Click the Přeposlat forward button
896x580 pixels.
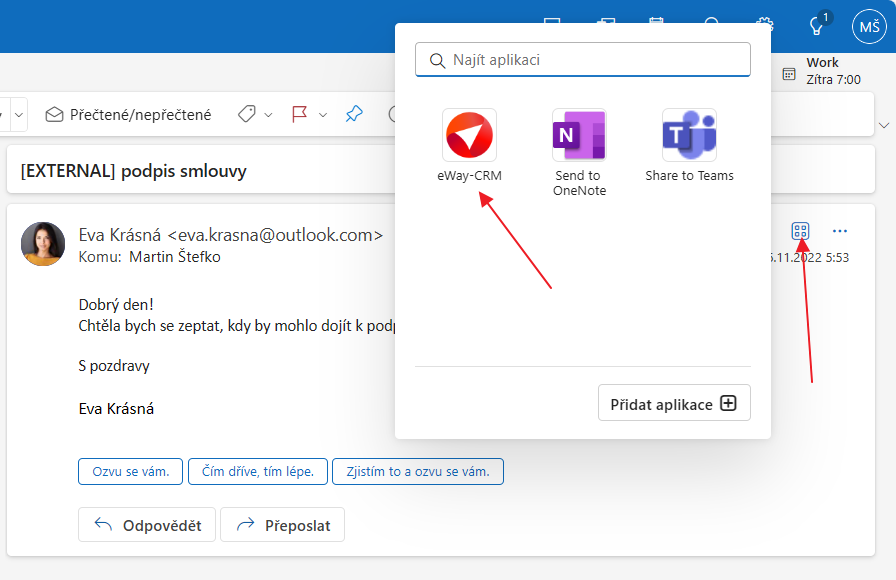pyautogui.click(x=282, y=525)
